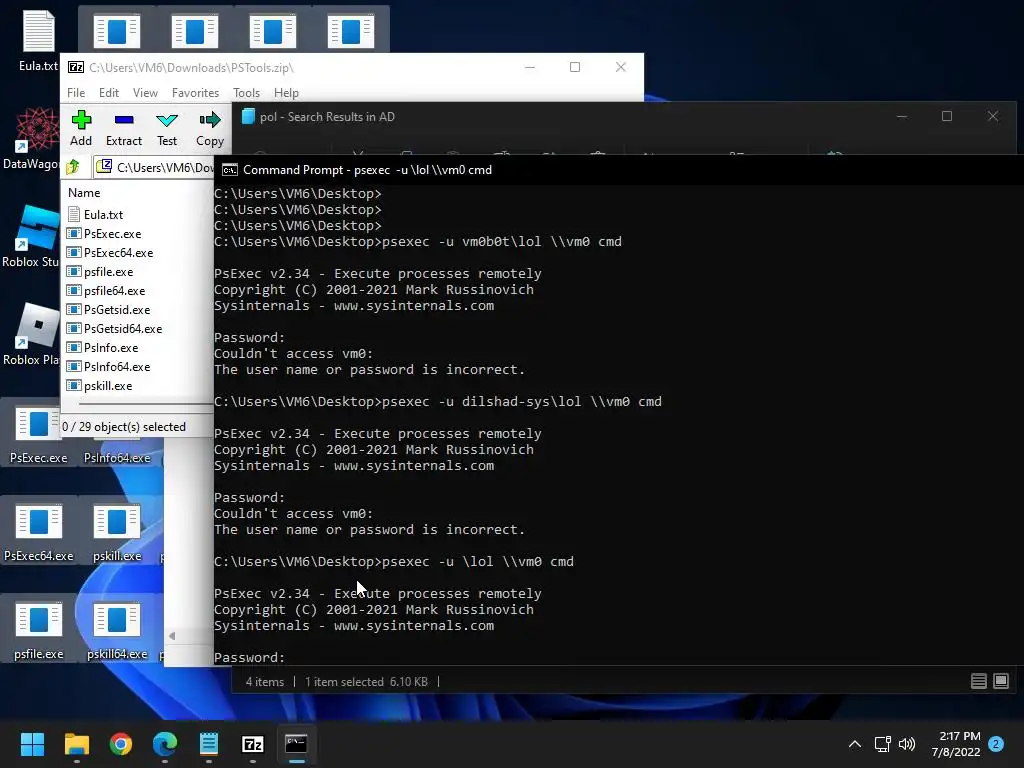
Task: Click the Add button in 7-Zip toolbar
Action: (x=81, y=129)
